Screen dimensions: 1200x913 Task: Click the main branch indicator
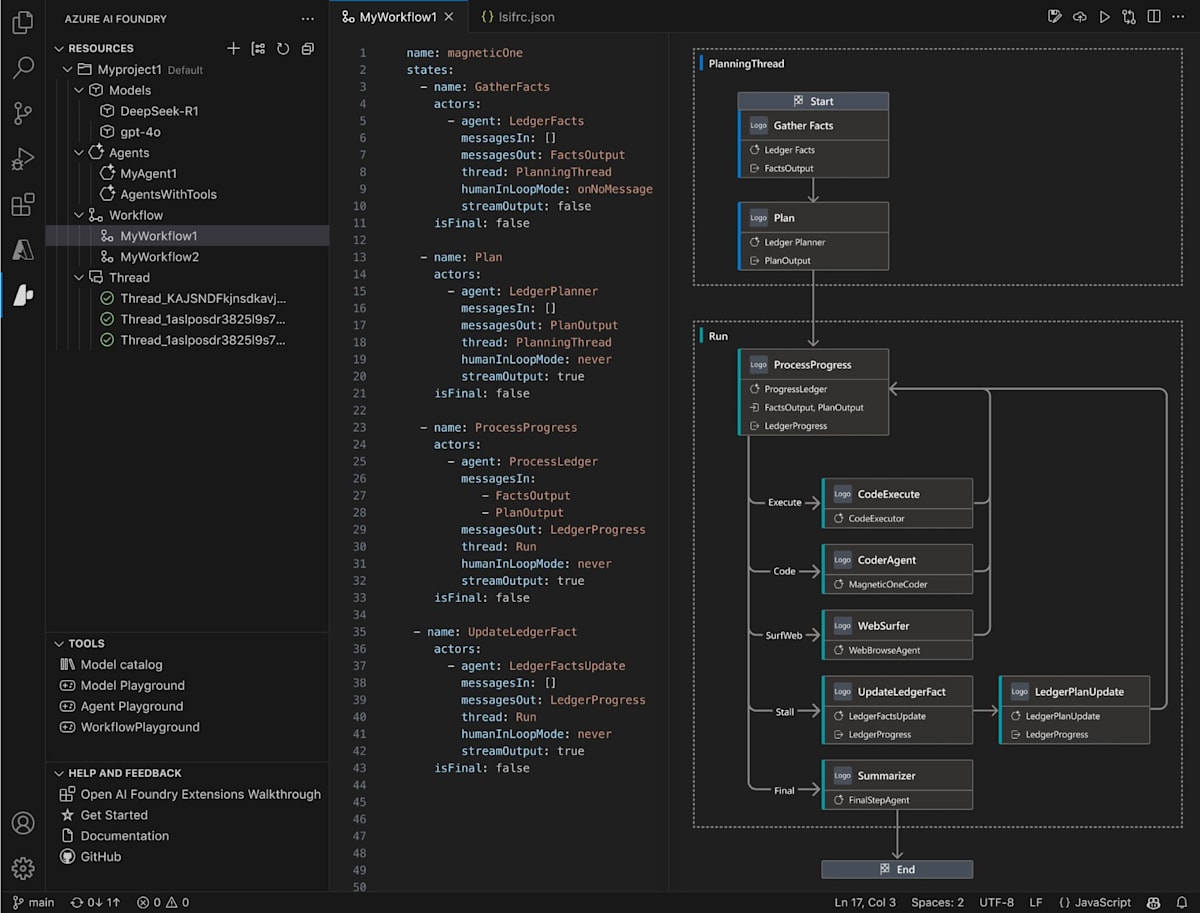tap(33, 902)
